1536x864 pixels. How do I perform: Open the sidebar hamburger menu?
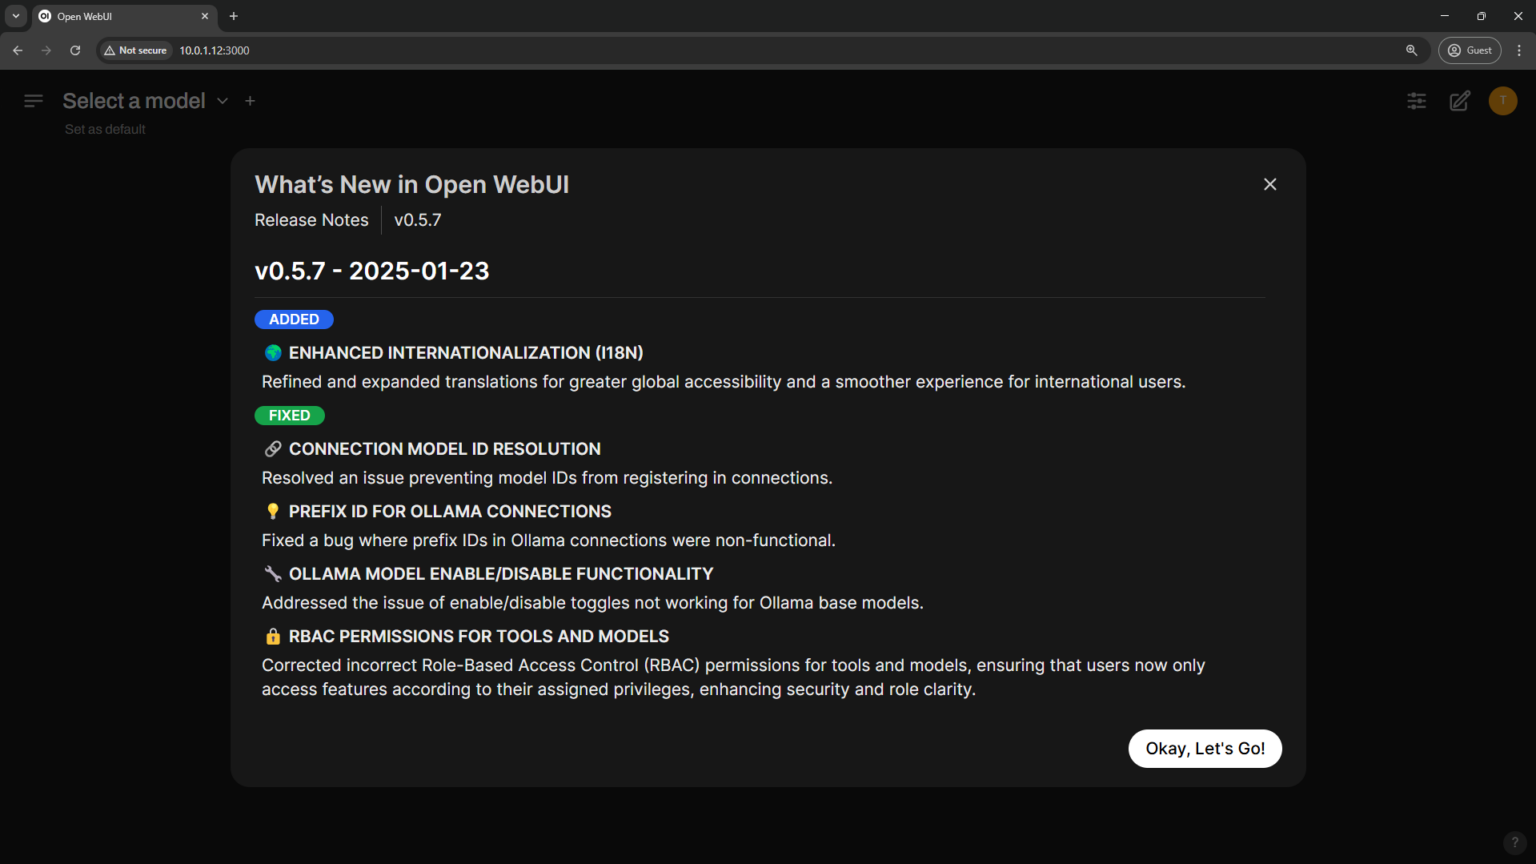(x=33, y=101)
